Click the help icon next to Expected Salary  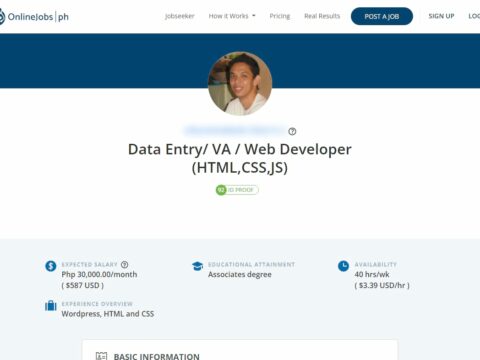click(x=124, y=265)
